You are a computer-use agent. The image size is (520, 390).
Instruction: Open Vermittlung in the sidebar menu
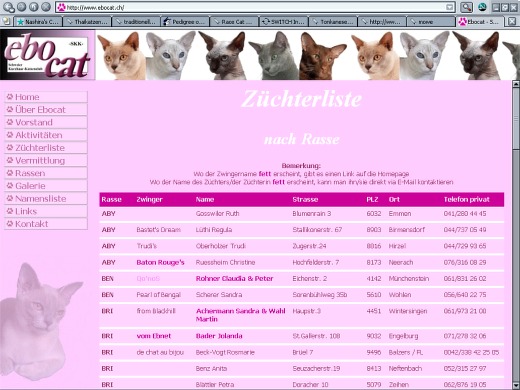(46, 161)
